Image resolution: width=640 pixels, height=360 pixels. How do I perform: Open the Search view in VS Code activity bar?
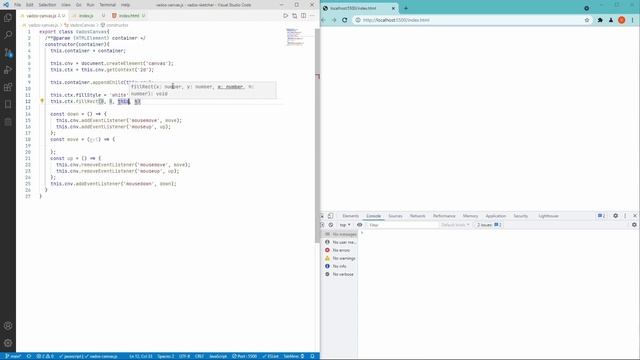click(x=8, y=35)
